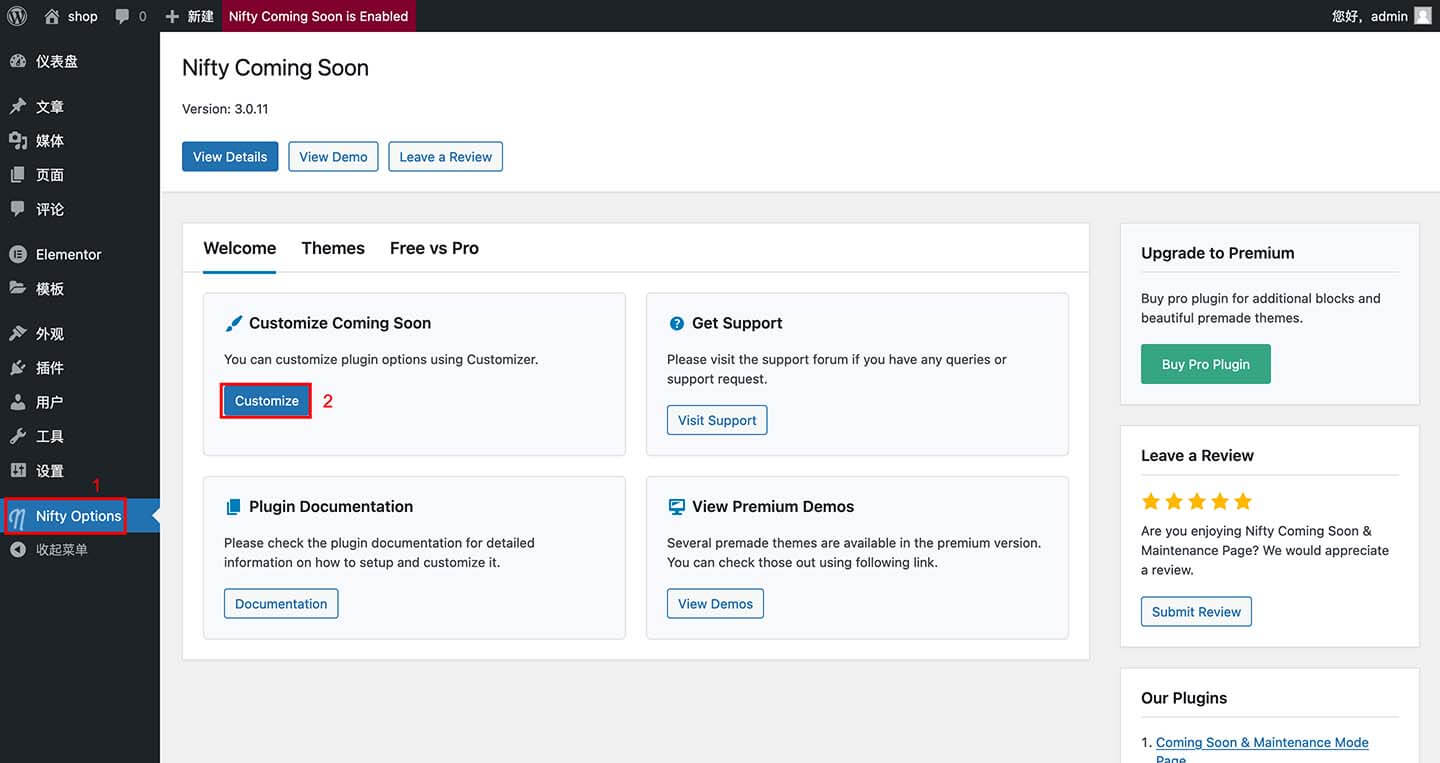Open the admin user avatar
This screenshot has width=1440, height=763.
pos(1423,16)
